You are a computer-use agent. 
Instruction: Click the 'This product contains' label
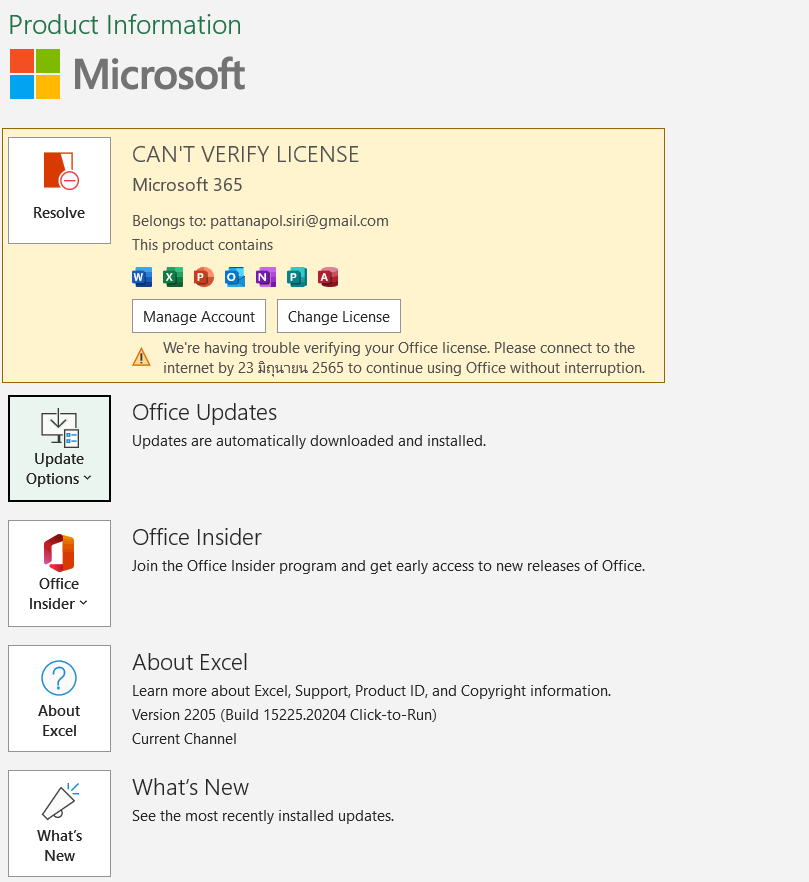(x=202, y=245)
